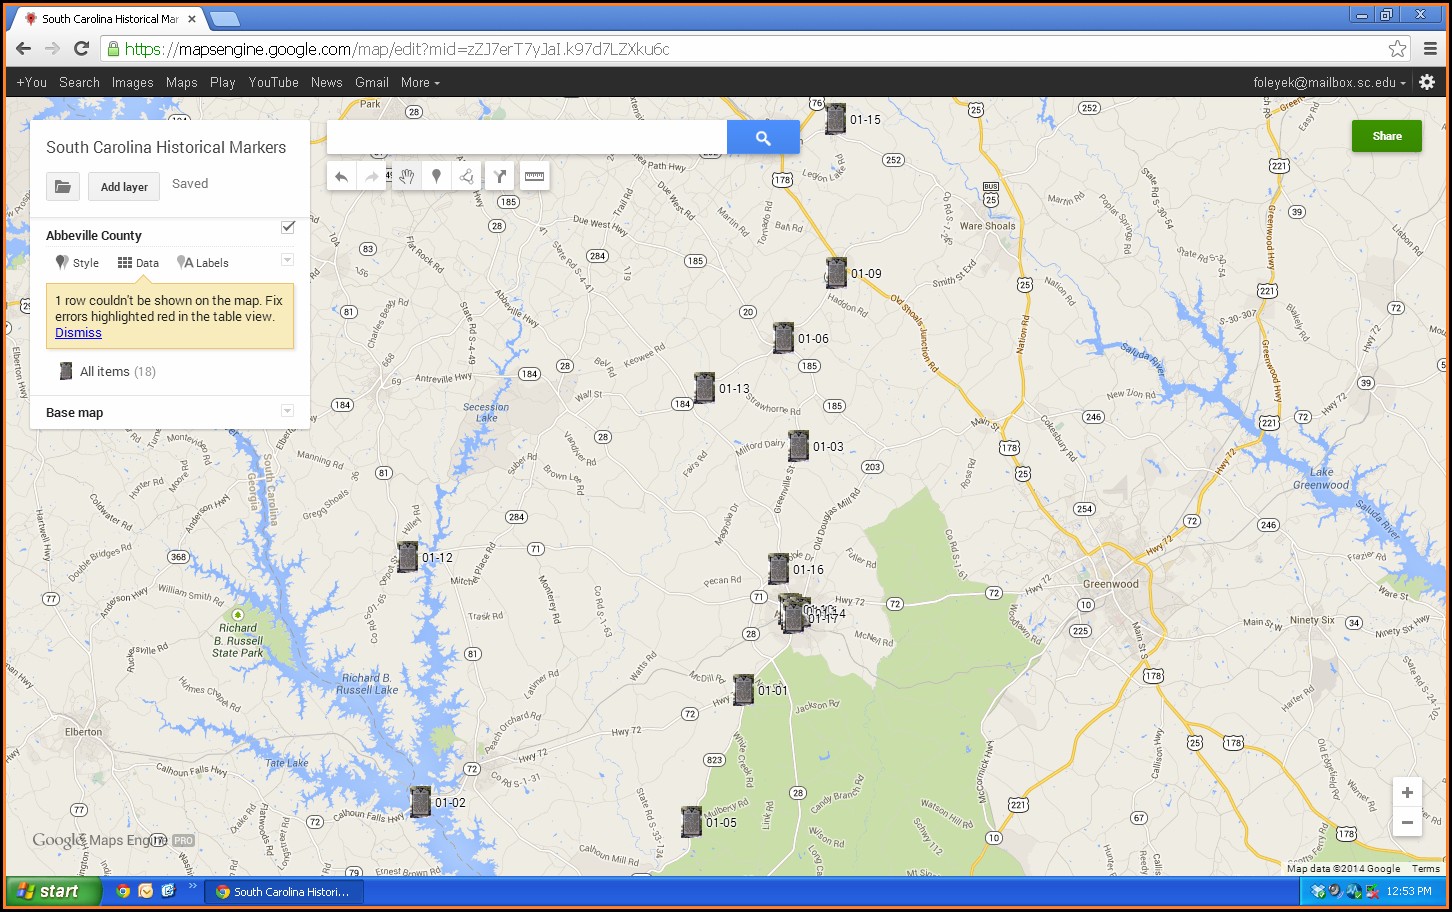Select the Add marker pin tool
The height and width of the screenshot is (912, 1452).
point(436,177)
